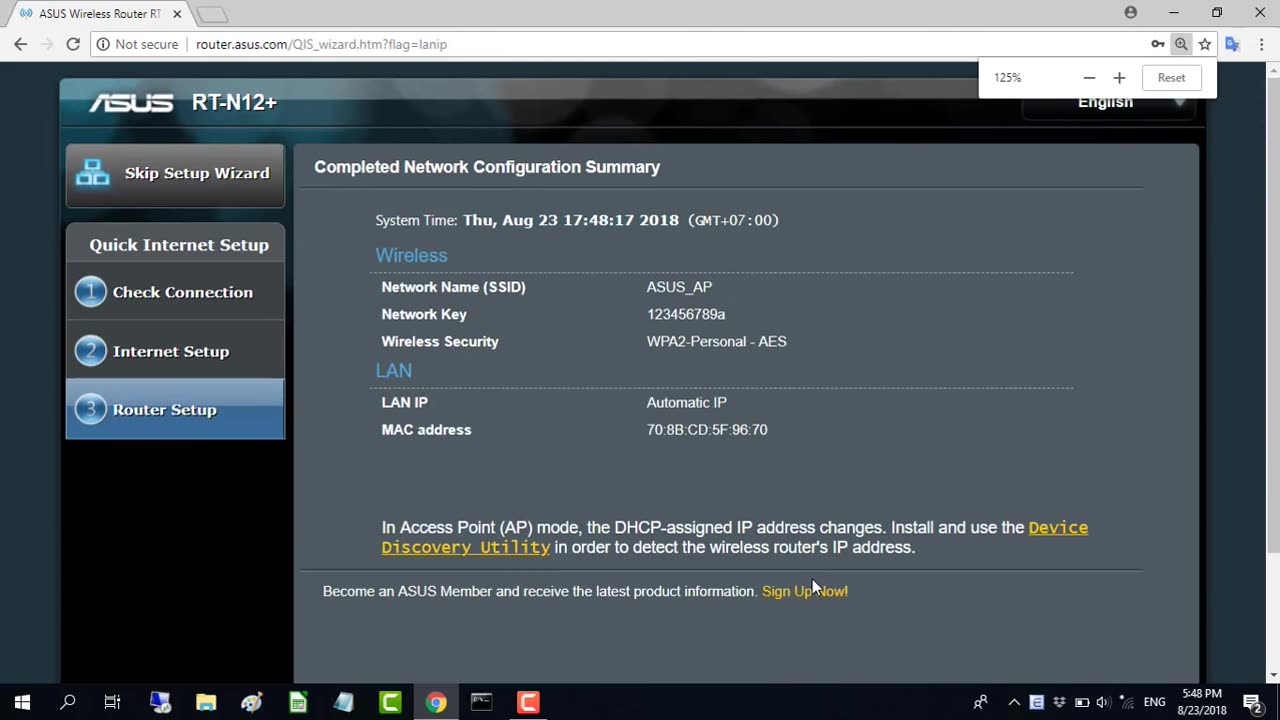Open the gray notepad-like taskbar app
The width and height of the screenshot is (1280, 720).
344,702
